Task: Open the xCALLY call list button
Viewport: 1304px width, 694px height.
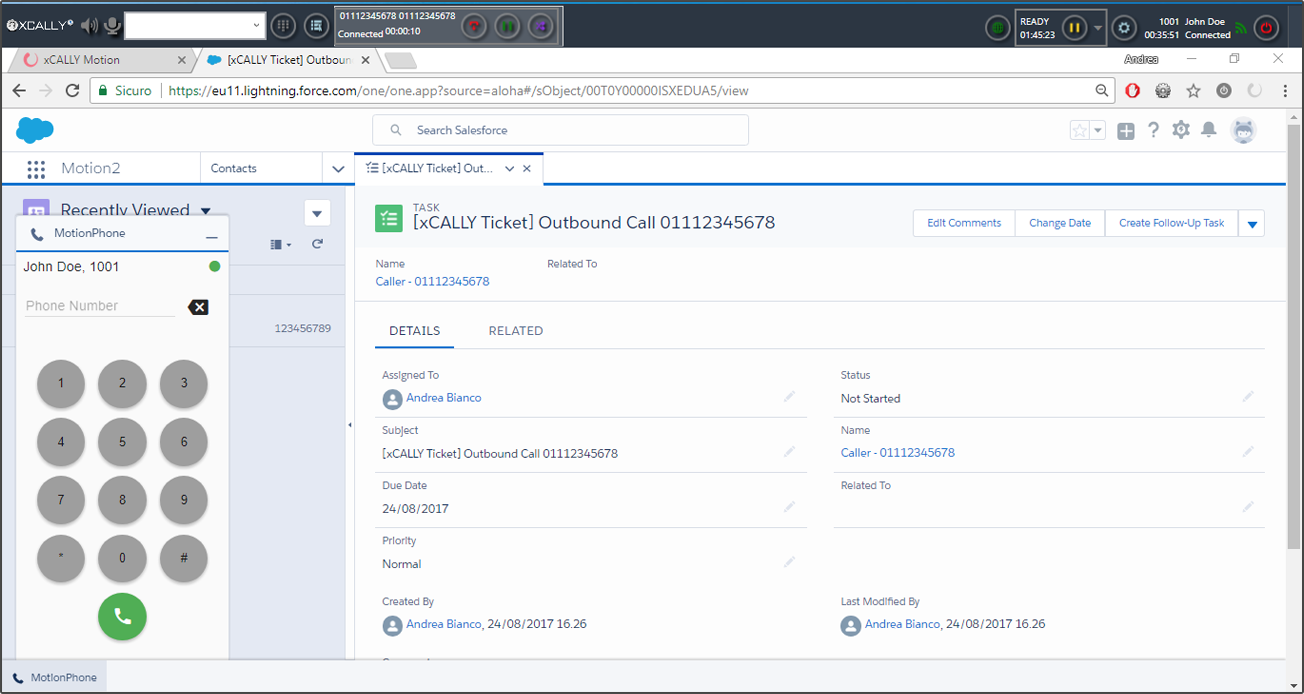Action: tap(317, 26)
